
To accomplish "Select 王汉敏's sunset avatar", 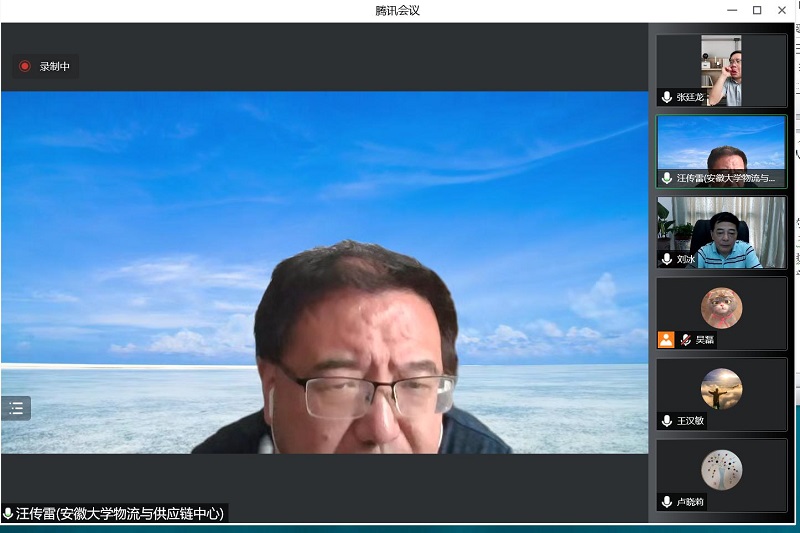I will click(x=721, y=389).
